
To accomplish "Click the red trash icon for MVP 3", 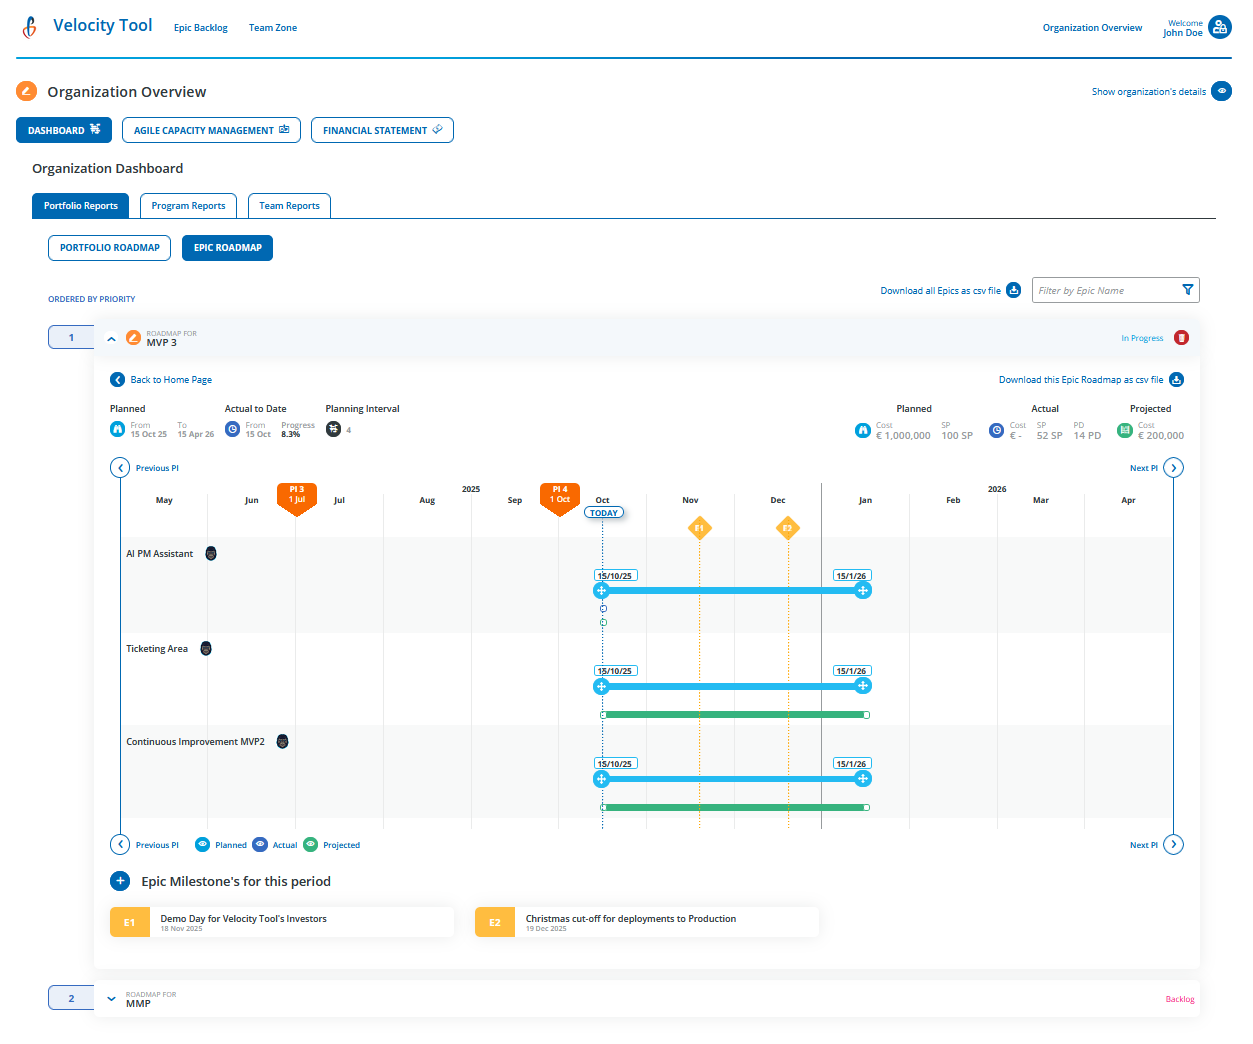I will [1181, 338].
